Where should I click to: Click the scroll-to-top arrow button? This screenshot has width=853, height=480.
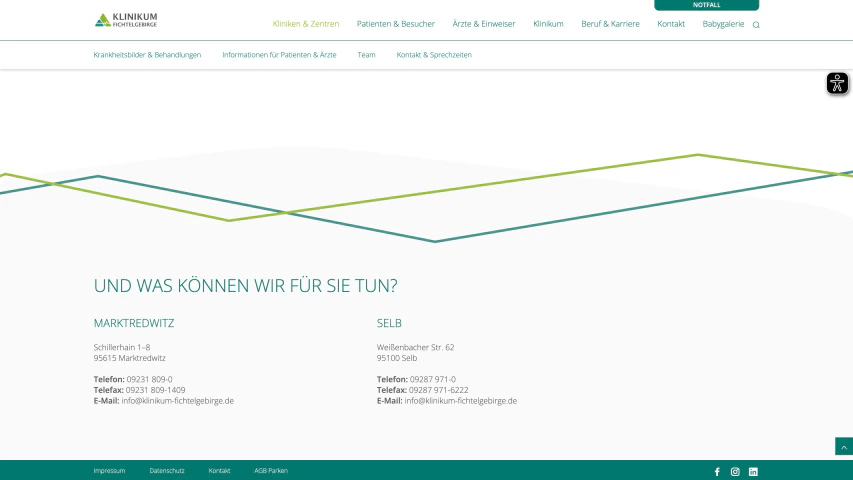coord(844,446)
